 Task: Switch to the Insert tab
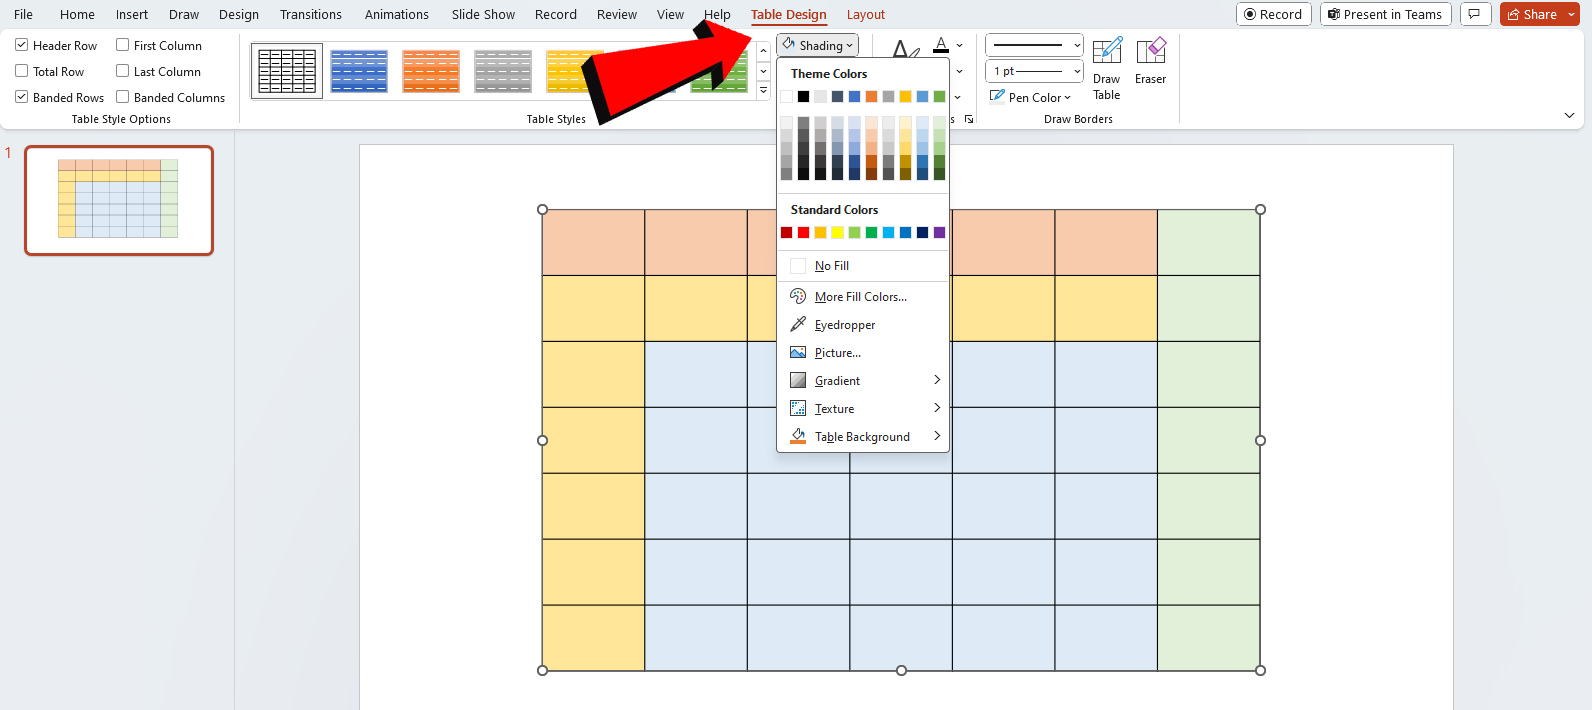coord(132,14)
